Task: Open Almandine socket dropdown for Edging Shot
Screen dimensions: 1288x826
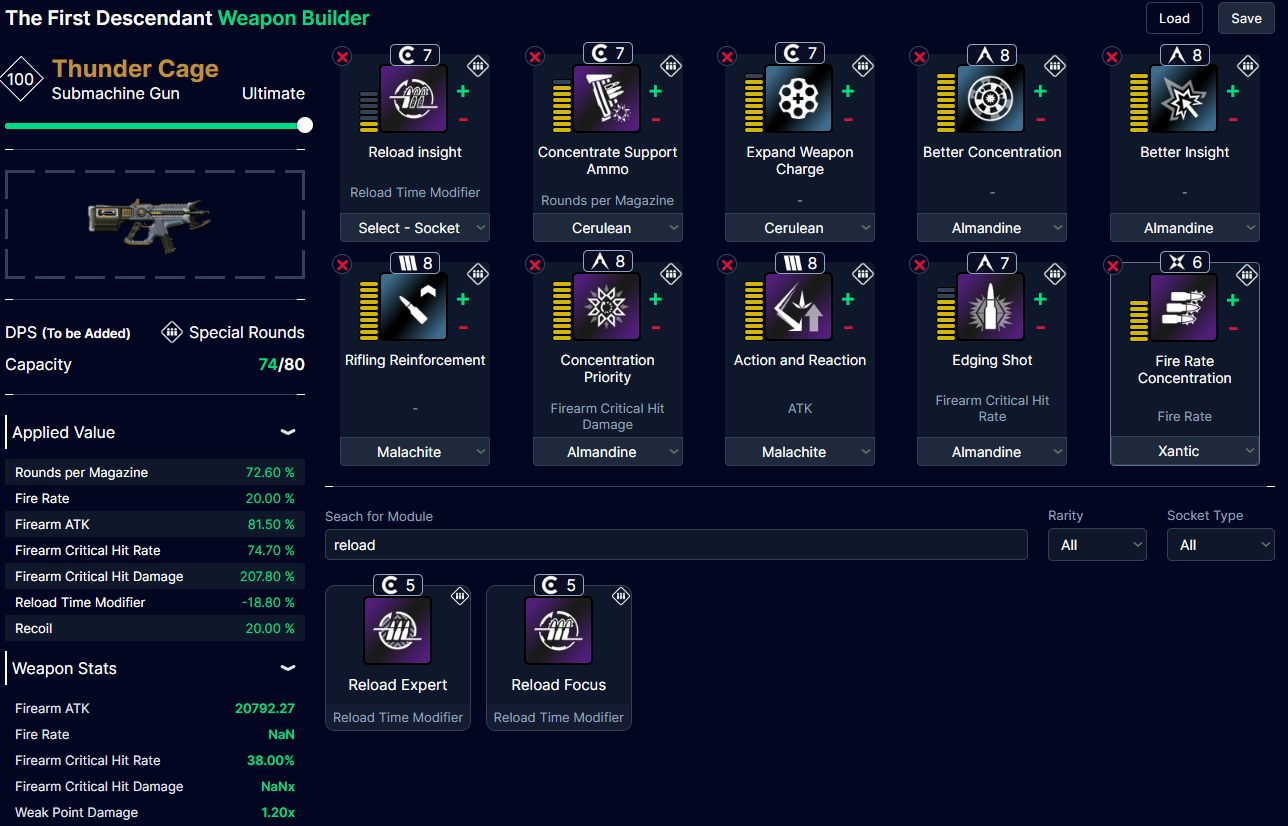Action: (992, 452)
